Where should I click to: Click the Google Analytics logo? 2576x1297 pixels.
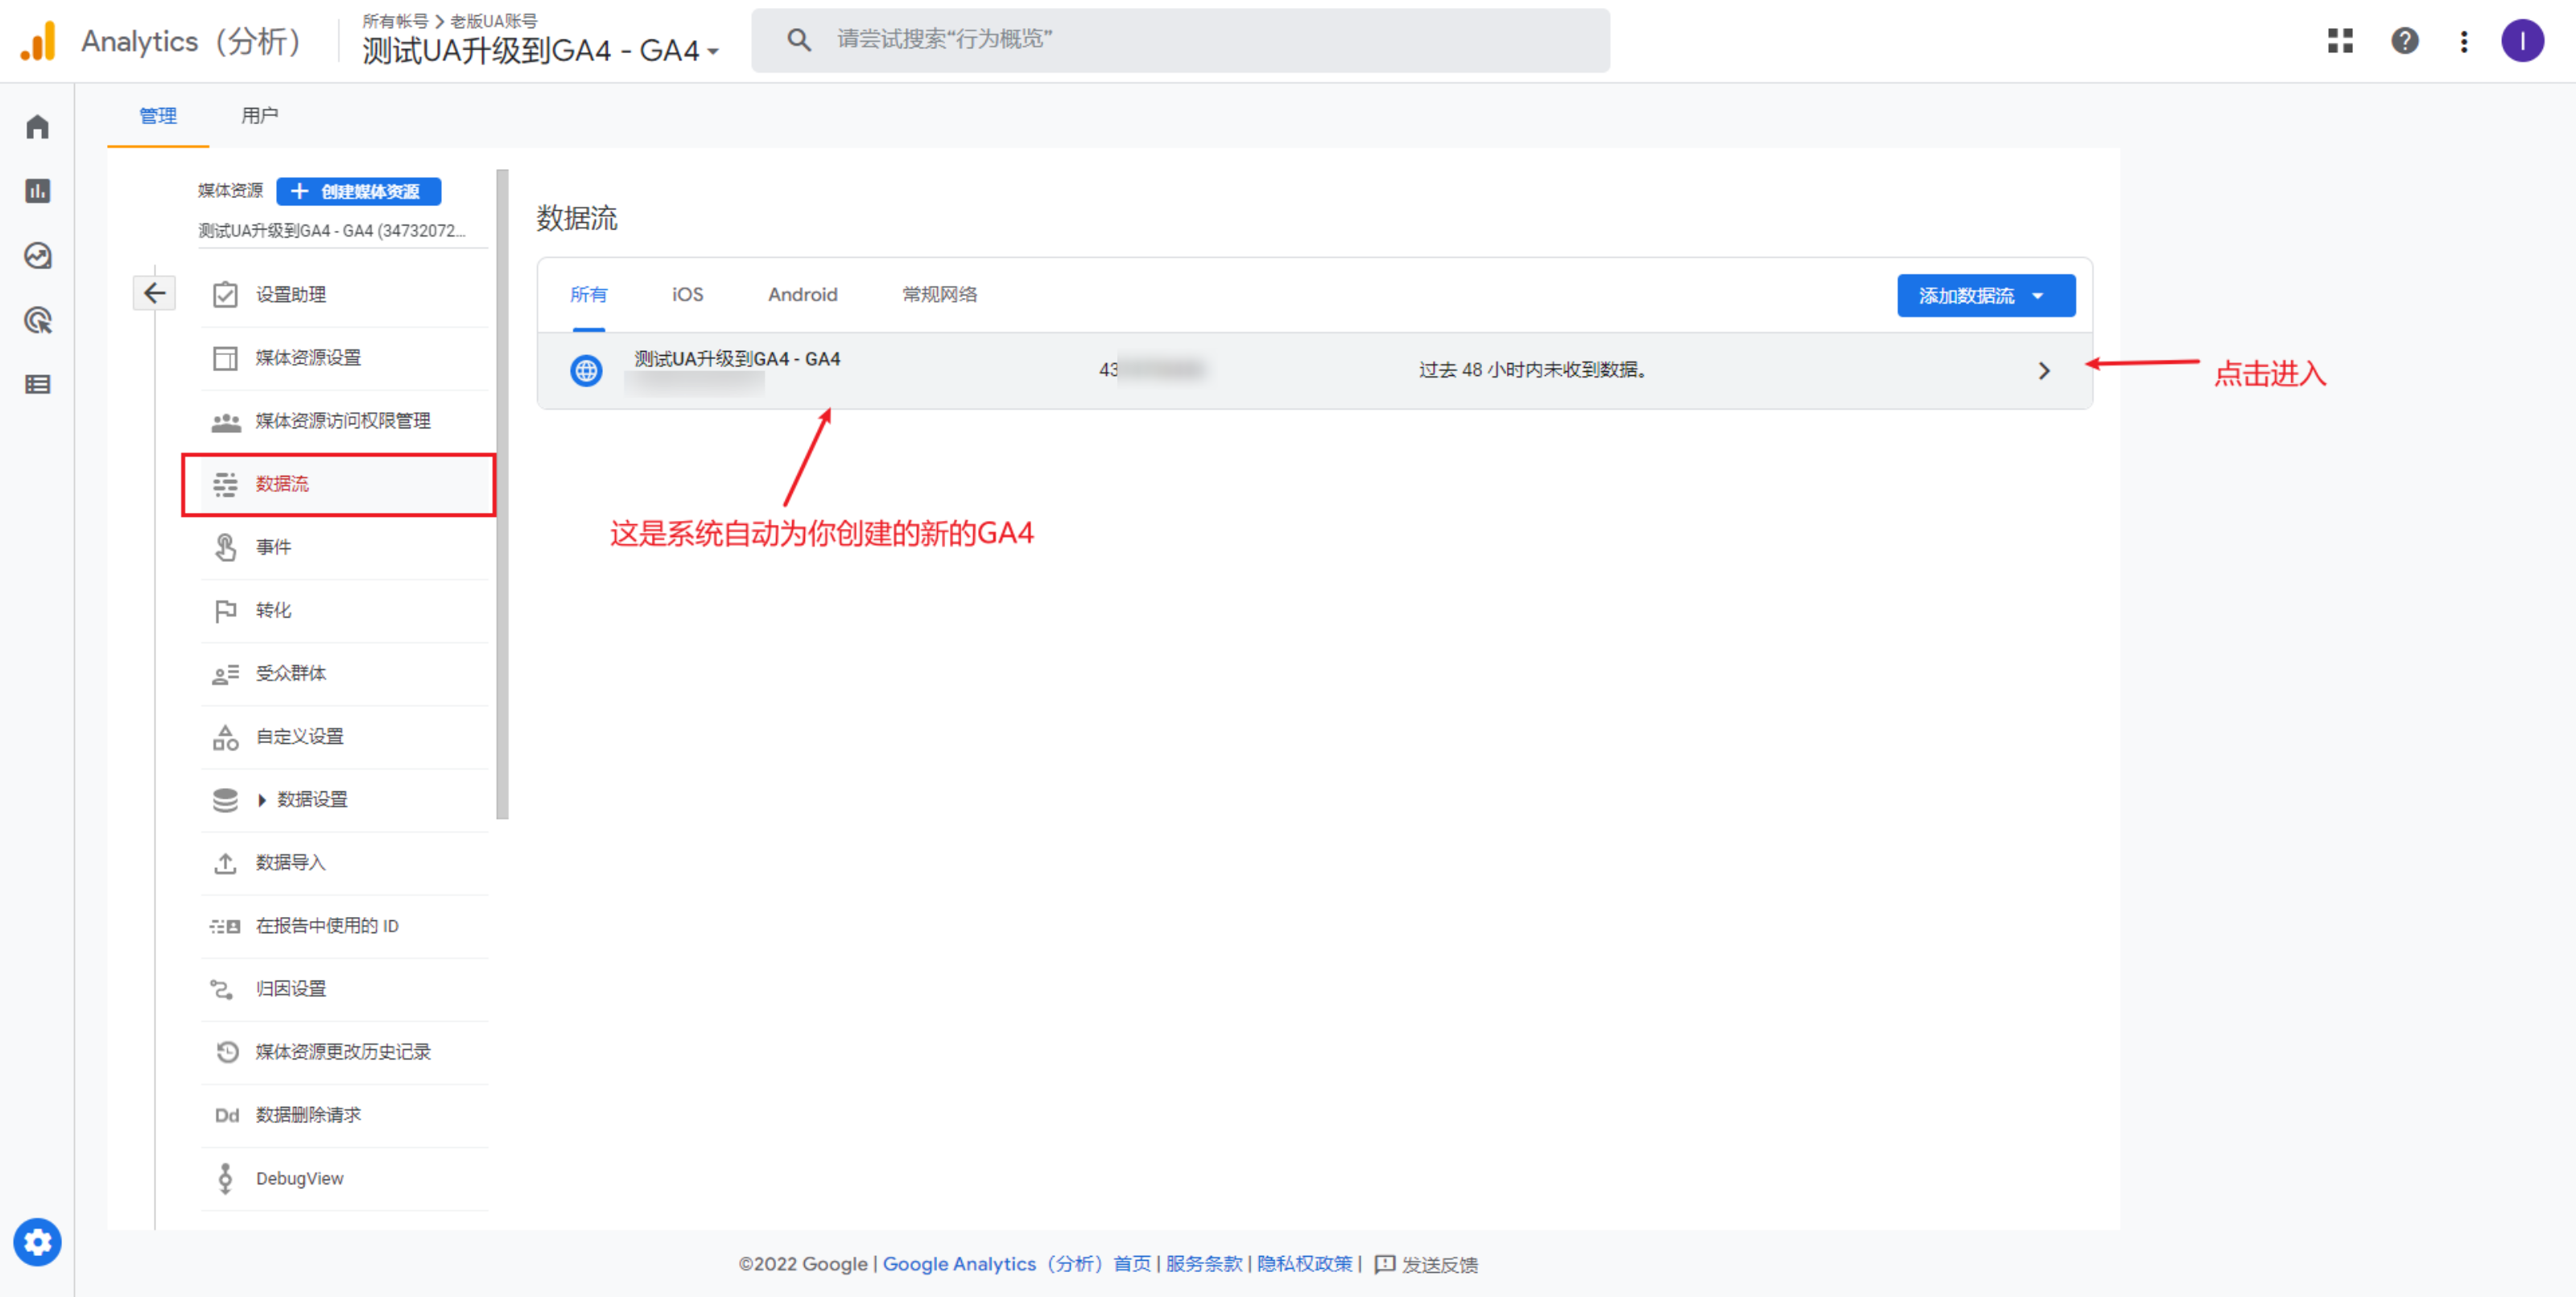click(39, 41)
